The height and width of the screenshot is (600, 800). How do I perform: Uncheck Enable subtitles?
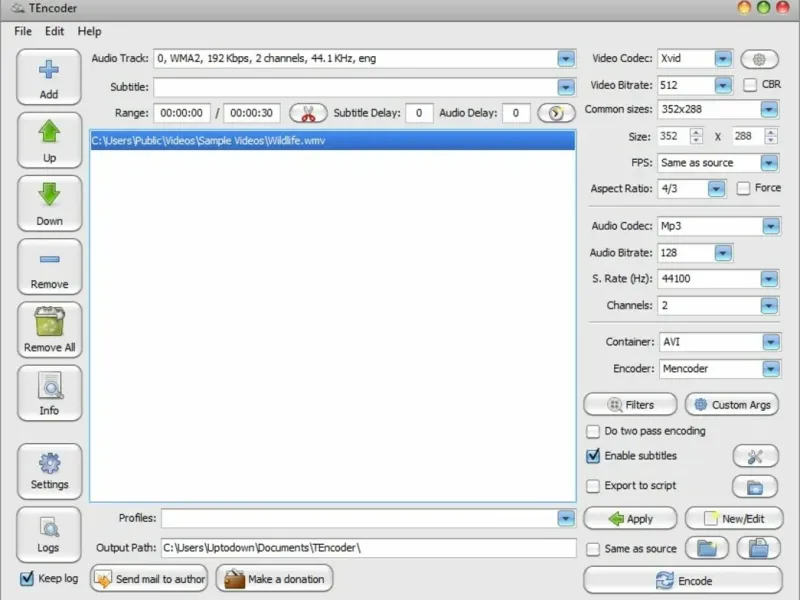tap(593, 456)
